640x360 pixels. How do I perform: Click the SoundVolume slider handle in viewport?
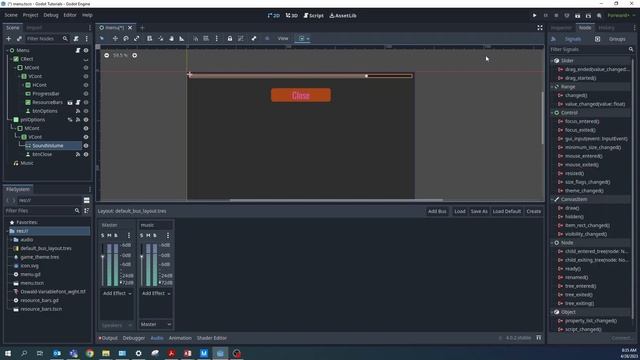[367, 76]
